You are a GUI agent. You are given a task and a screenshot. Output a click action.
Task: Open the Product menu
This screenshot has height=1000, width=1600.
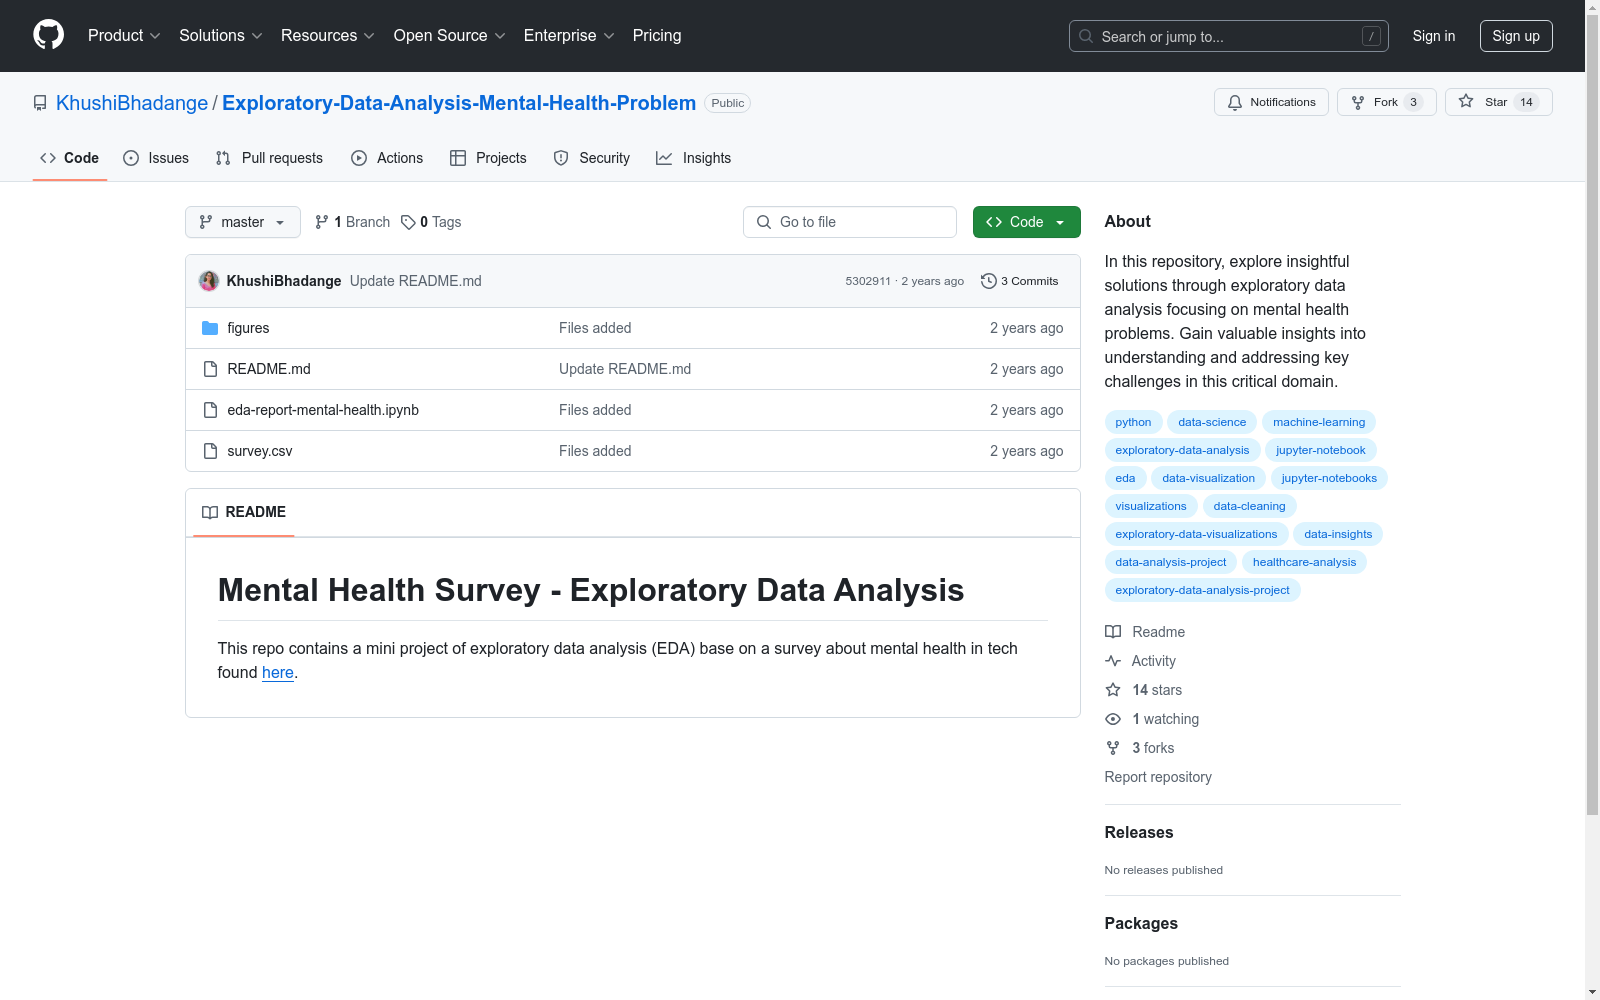[x=124, y=35]
